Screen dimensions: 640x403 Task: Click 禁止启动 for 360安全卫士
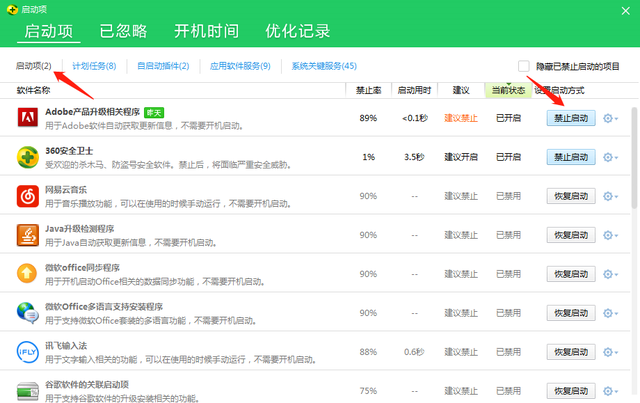[571, 157]
